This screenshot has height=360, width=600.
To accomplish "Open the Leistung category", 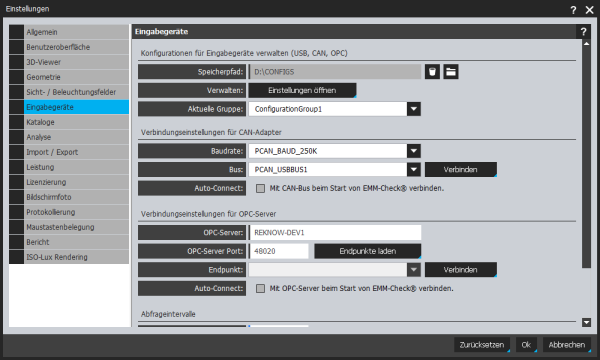I will [69, 167].
